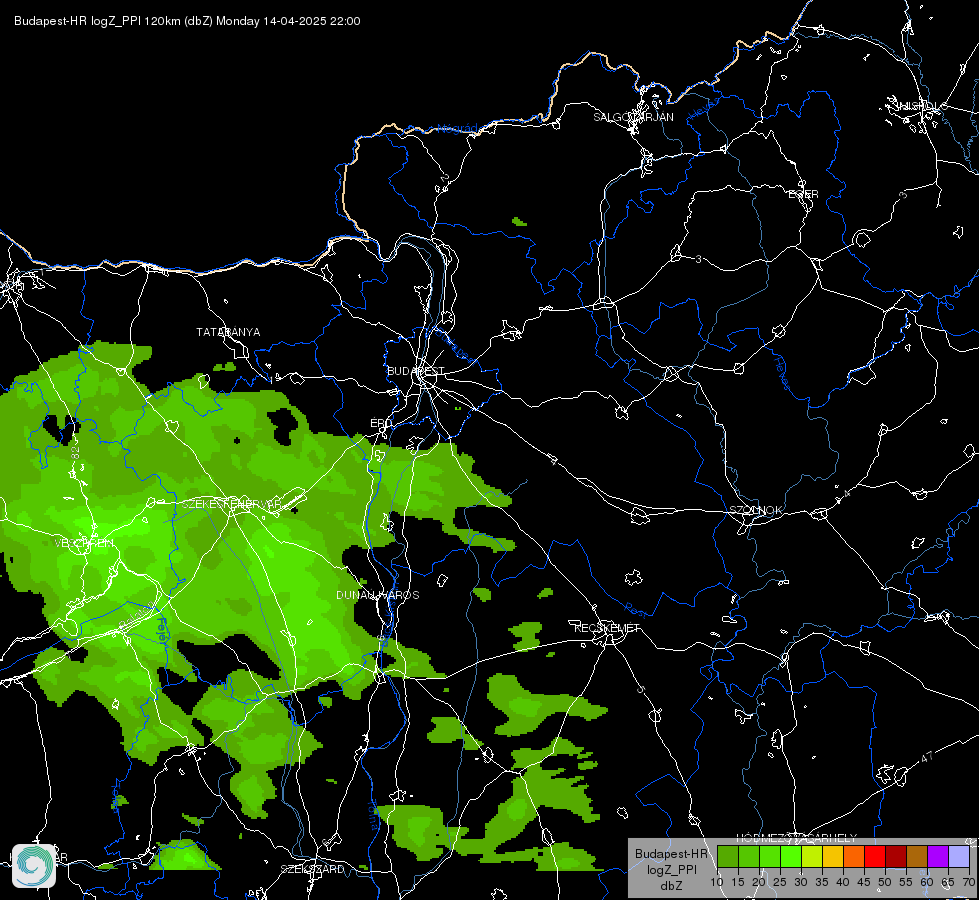Click the spiral weather service logo
Screen dimensions: 979x900
pyautogui.click(x=34, y=866)
